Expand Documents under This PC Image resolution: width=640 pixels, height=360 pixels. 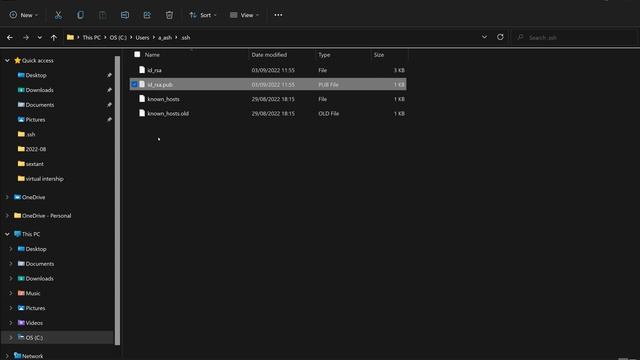click(x=11, y=264)
